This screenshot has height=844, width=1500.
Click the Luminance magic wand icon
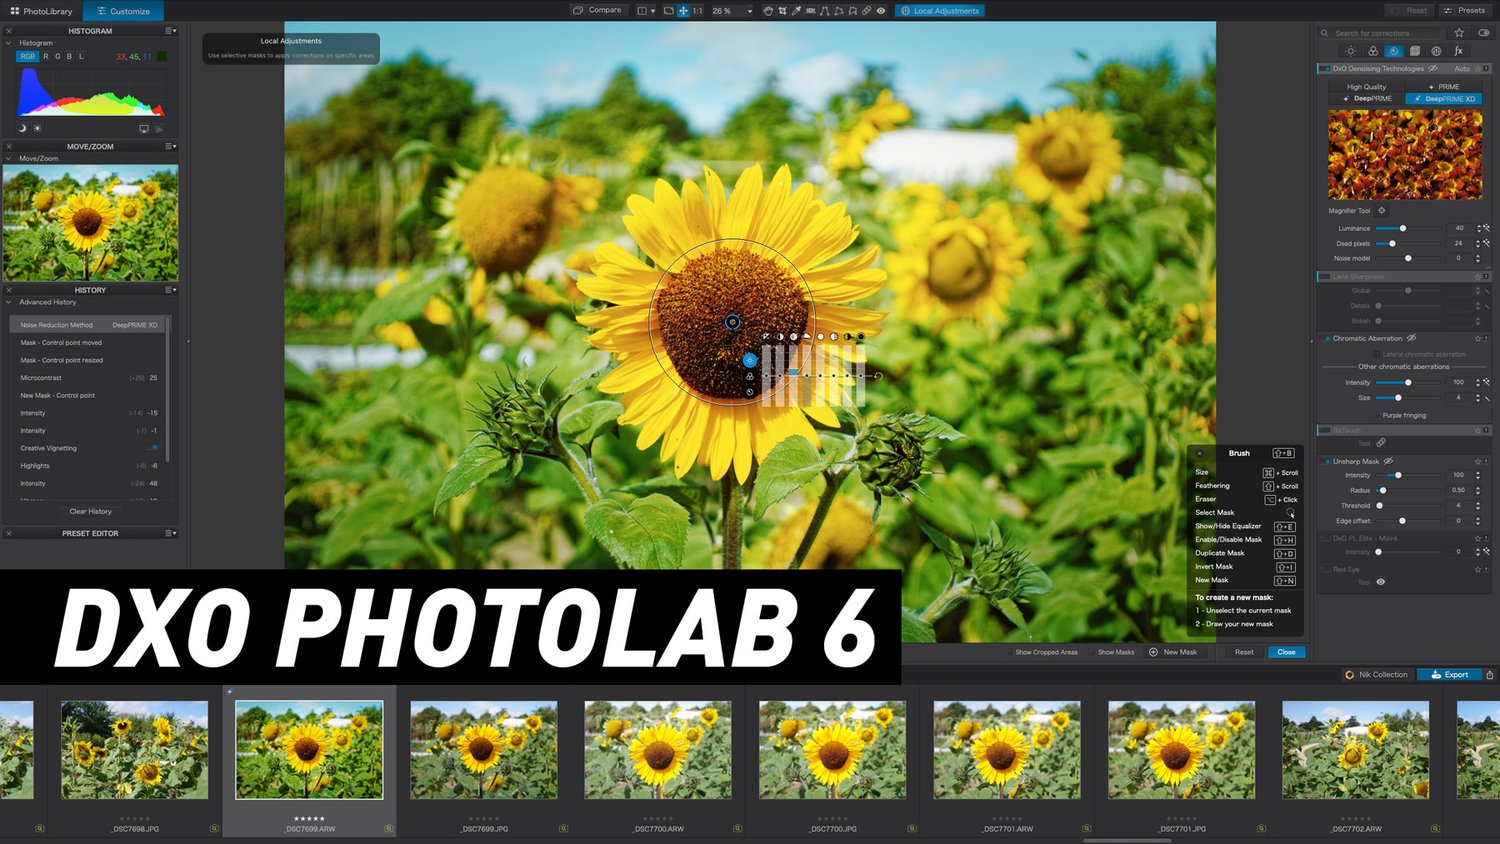pyautogui.click(x=1487, y=228)
